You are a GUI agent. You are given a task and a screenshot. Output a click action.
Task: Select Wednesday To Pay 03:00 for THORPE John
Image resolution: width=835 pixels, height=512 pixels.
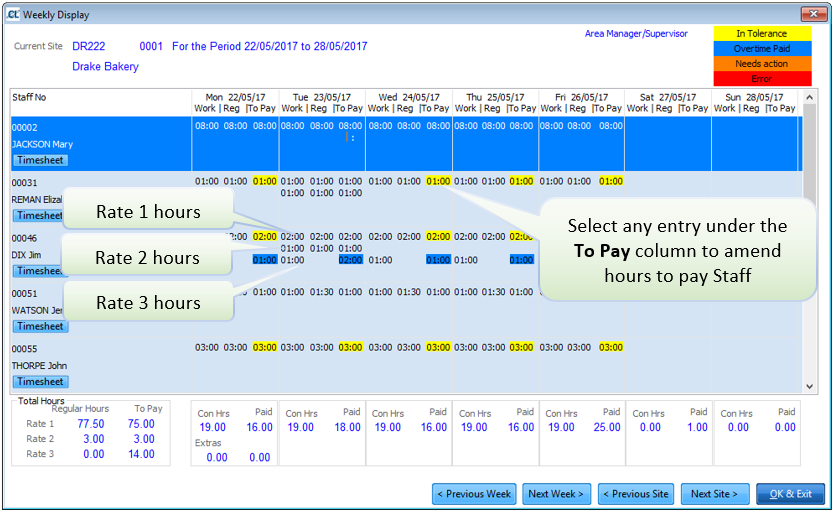[x=438, y=347]
